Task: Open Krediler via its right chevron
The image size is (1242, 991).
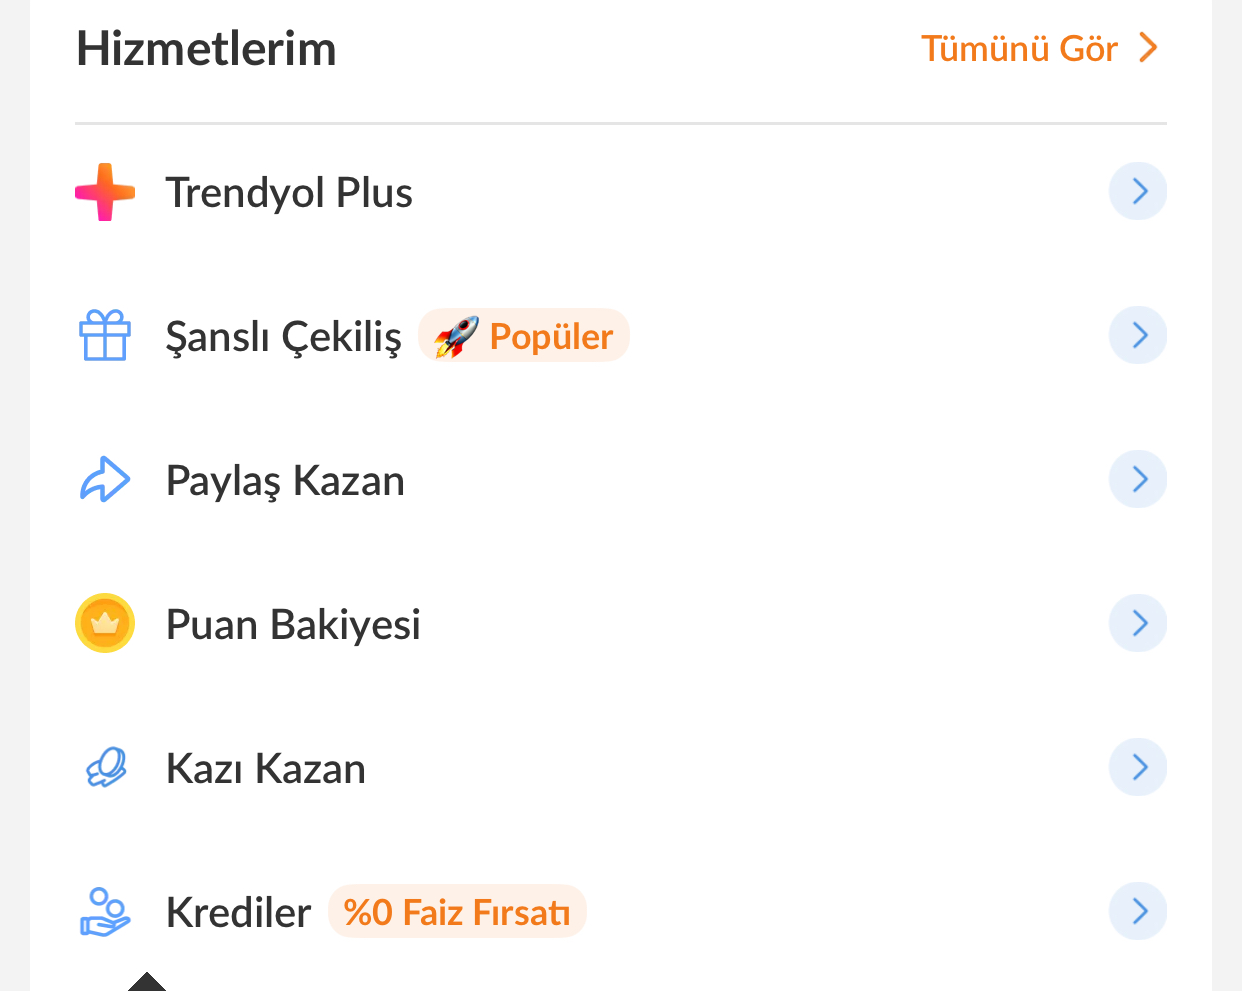Action: pyautogui.click(x=1138, y=911)
